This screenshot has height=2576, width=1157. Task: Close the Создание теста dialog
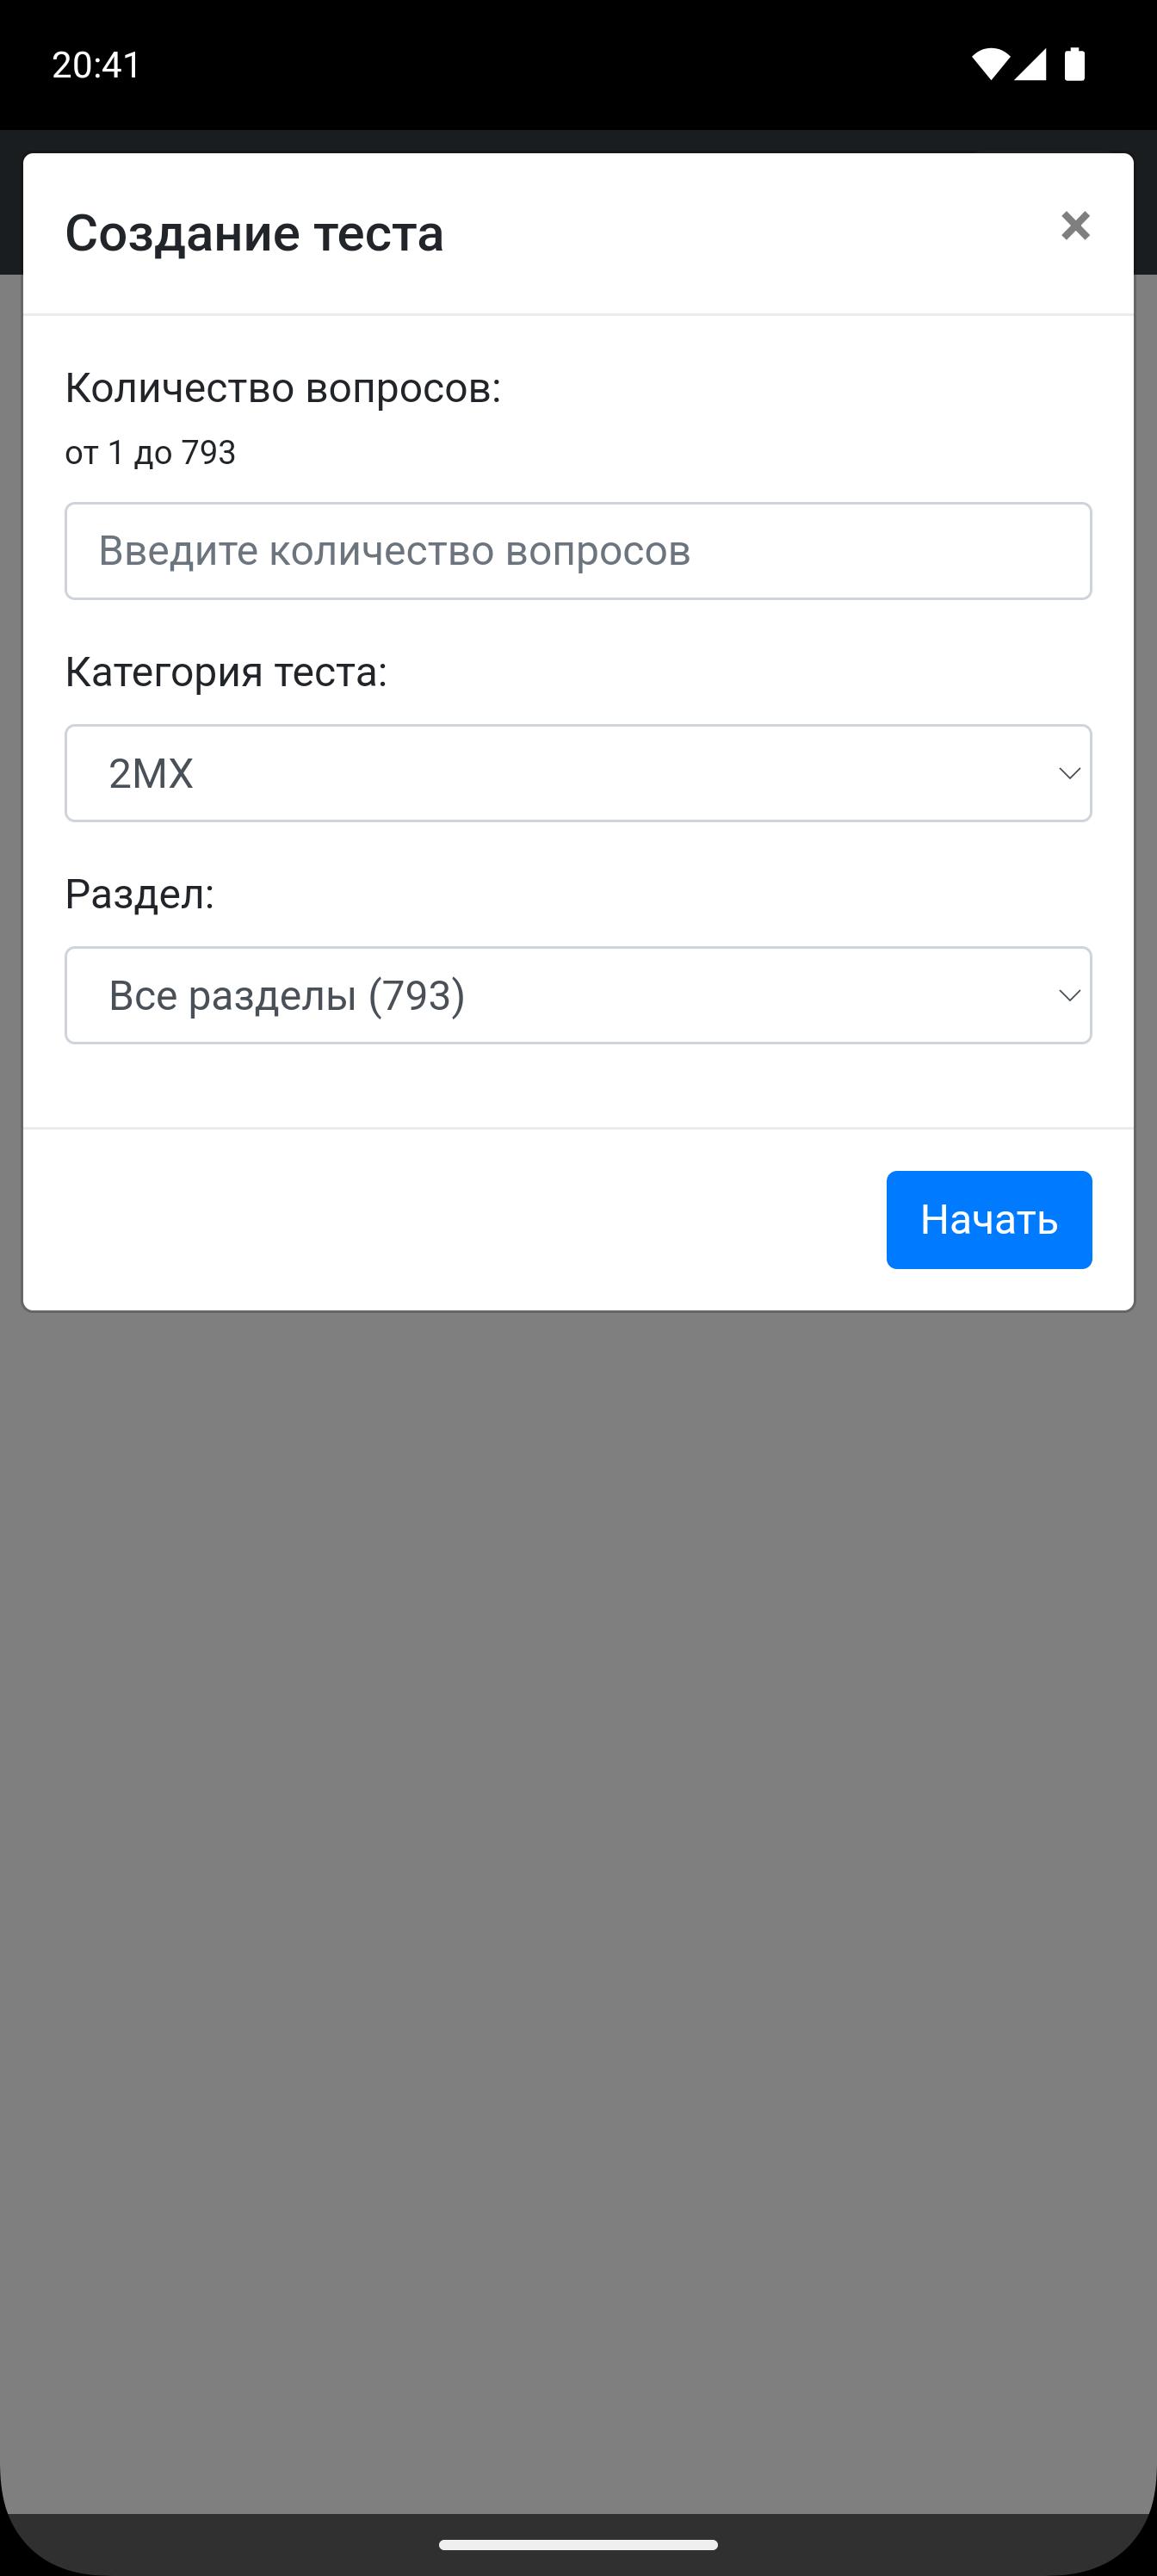coord(1075,226)
